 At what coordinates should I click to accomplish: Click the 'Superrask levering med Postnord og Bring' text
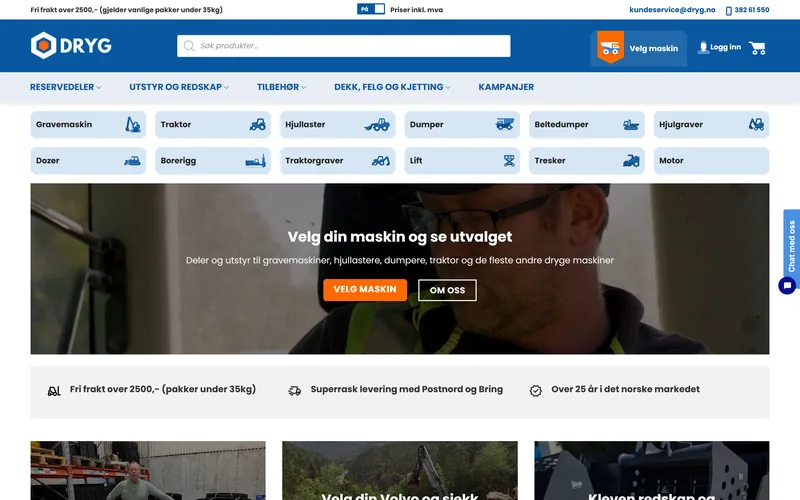407,389
